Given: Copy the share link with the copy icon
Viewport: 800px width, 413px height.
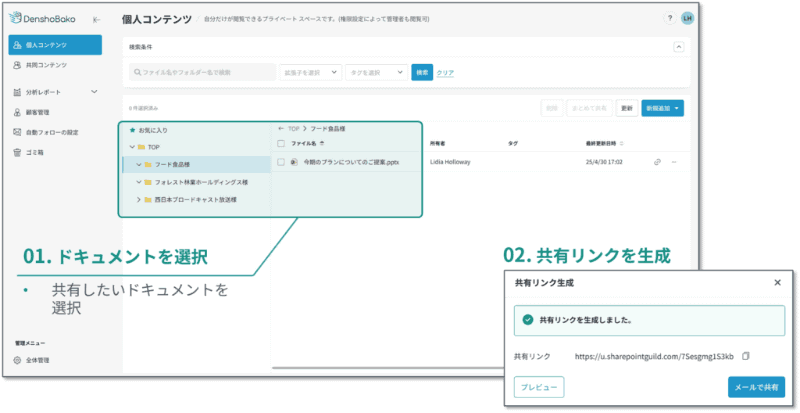Looking at the screenshot, I should (x=745, y=356).
